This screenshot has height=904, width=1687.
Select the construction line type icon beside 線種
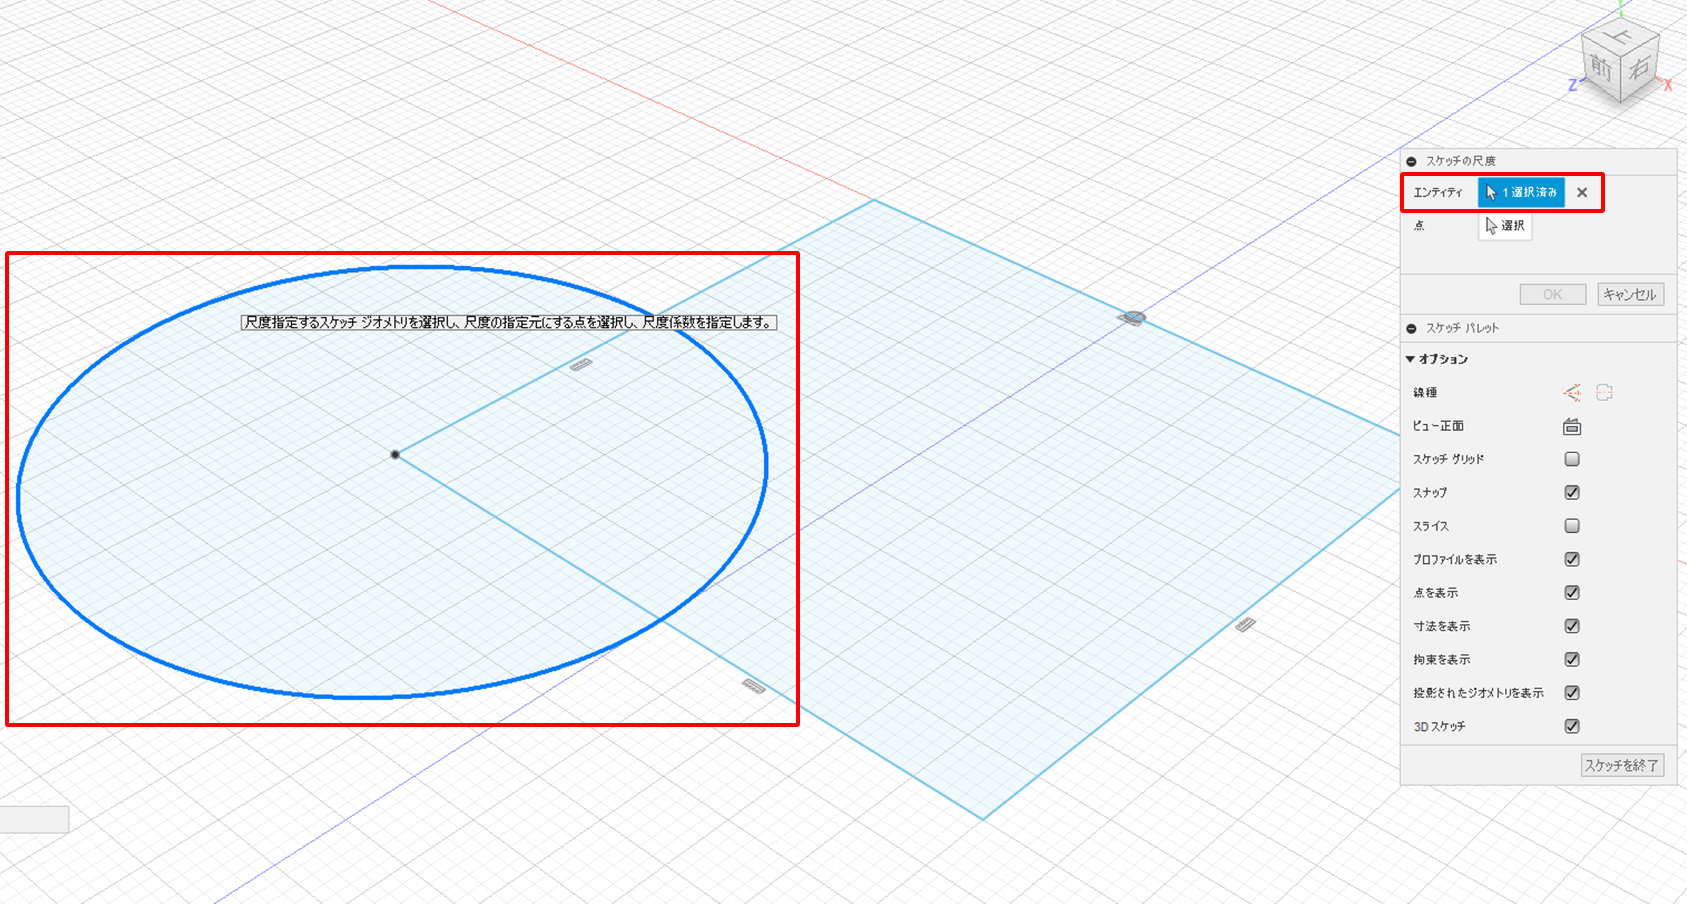(x=1572, y=393)
